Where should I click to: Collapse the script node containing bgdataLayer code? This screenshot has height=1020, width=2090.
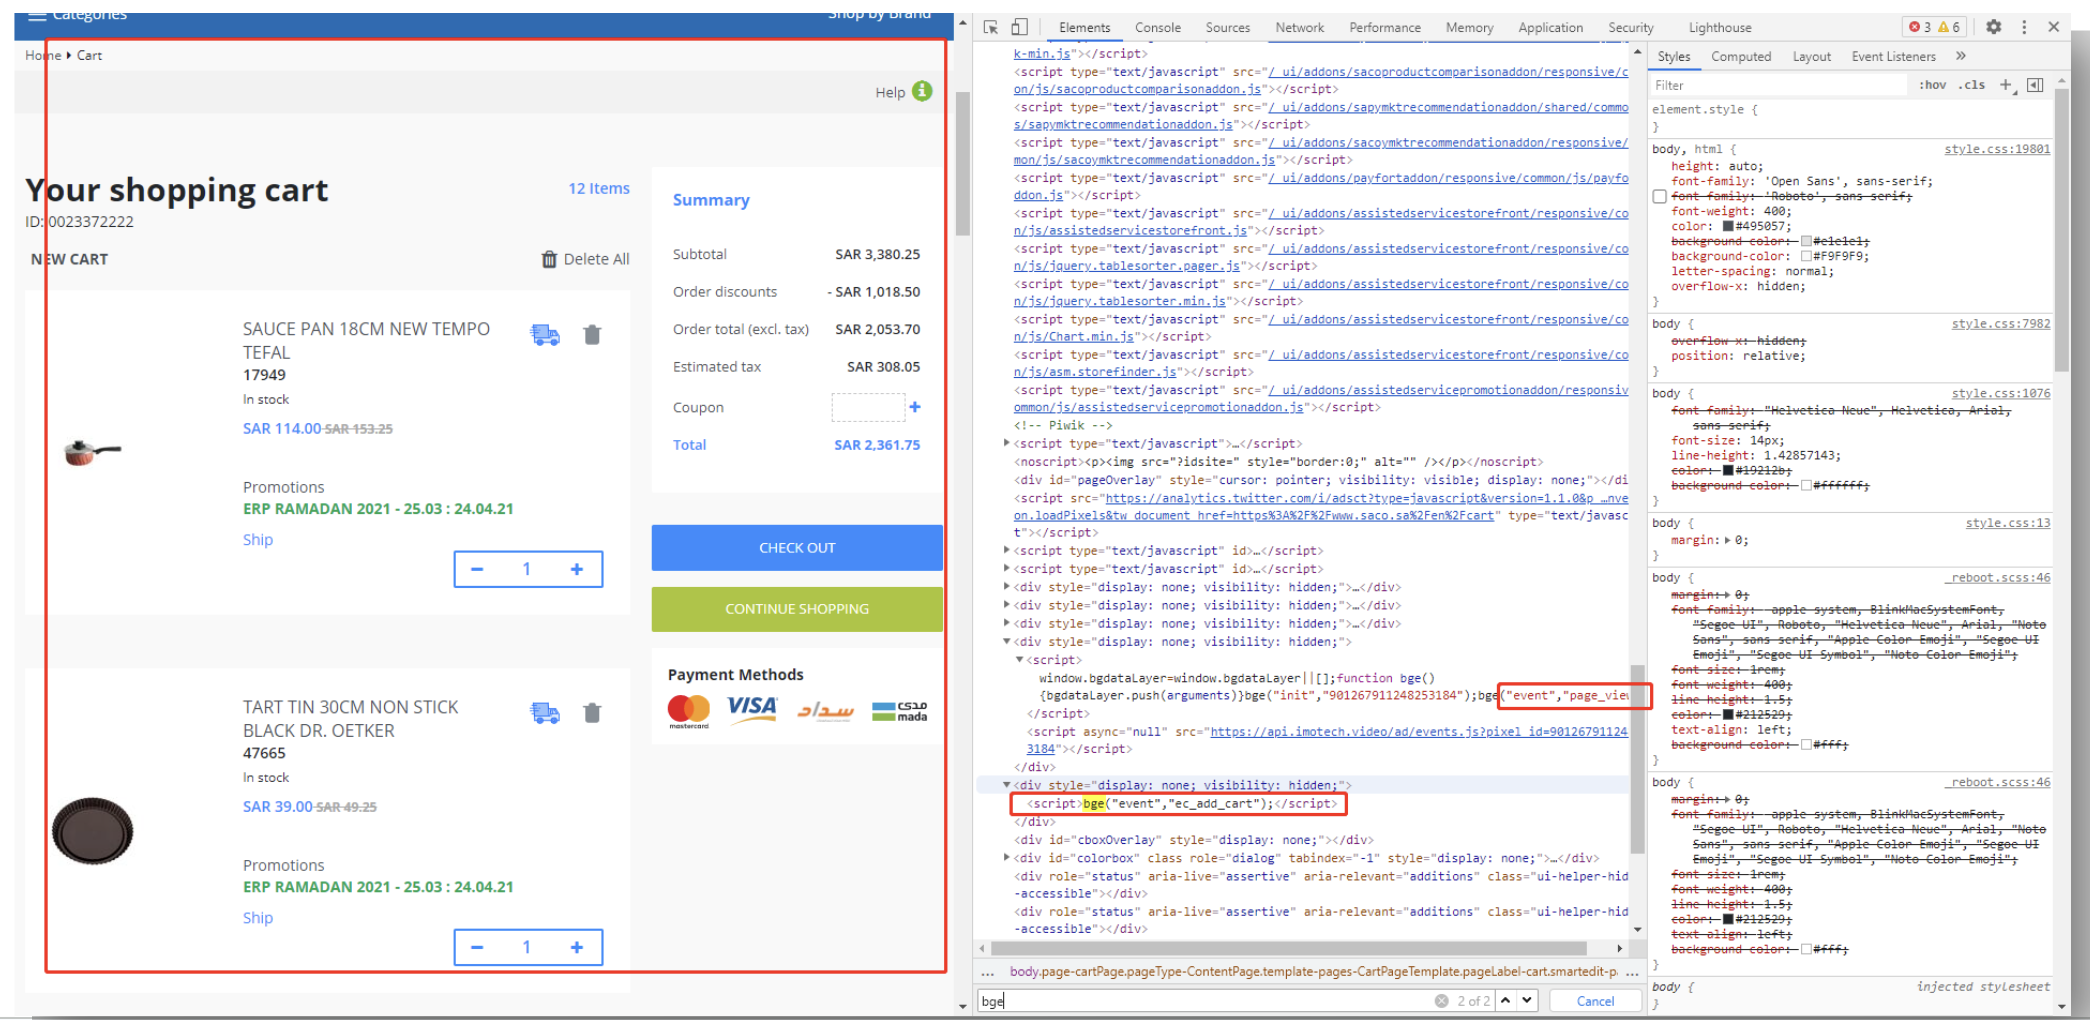point(1019,660)
